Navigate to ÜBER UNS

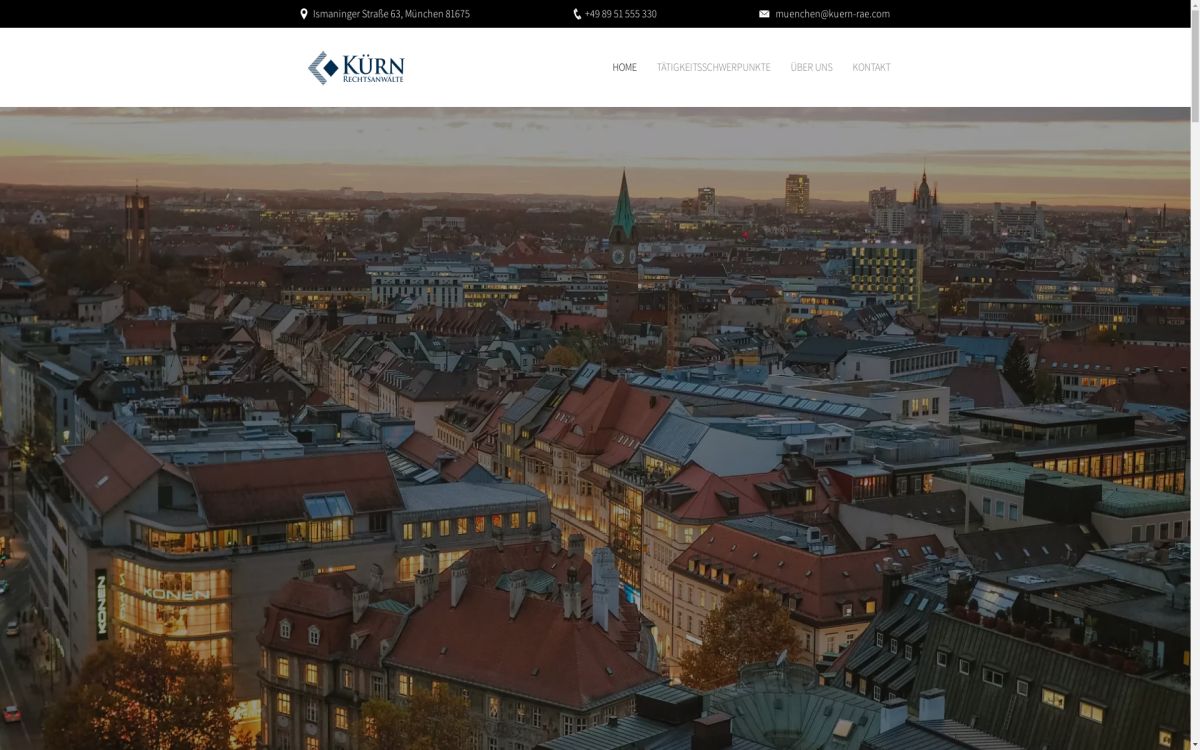(x=811, y=66)
